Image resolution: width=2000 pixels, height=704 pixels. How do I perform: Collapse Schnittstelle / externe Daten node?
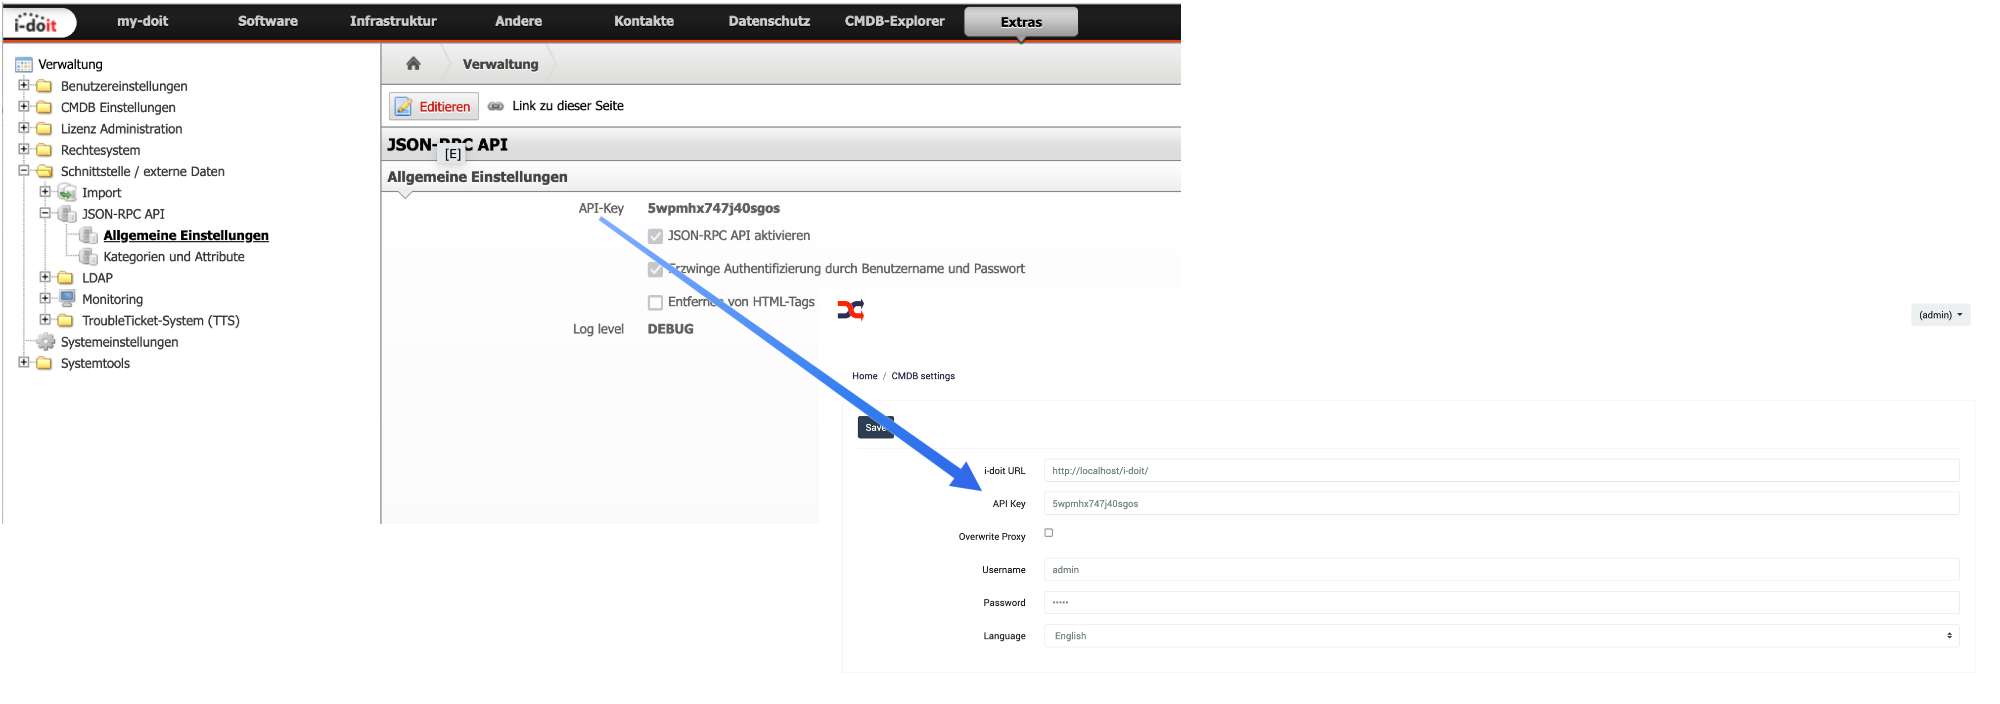(x=24, y=170)
